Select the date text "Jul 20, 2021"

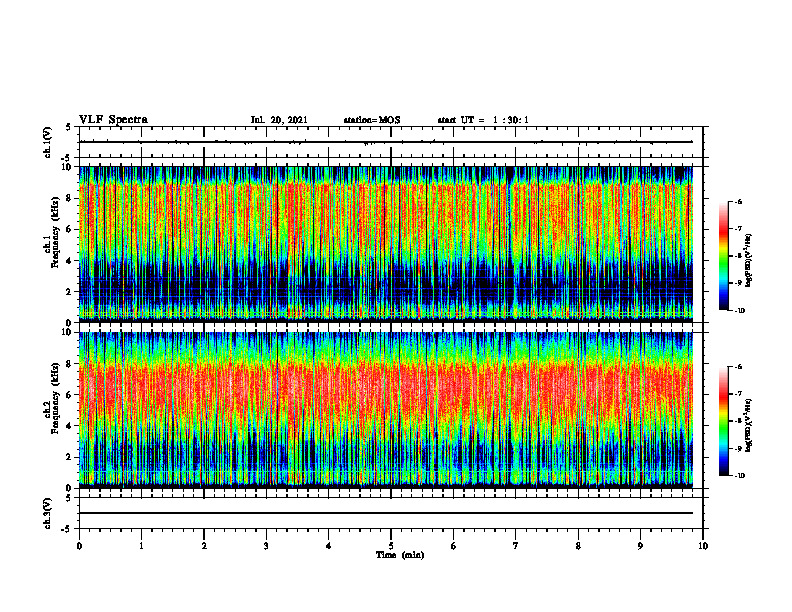(279, 120)
